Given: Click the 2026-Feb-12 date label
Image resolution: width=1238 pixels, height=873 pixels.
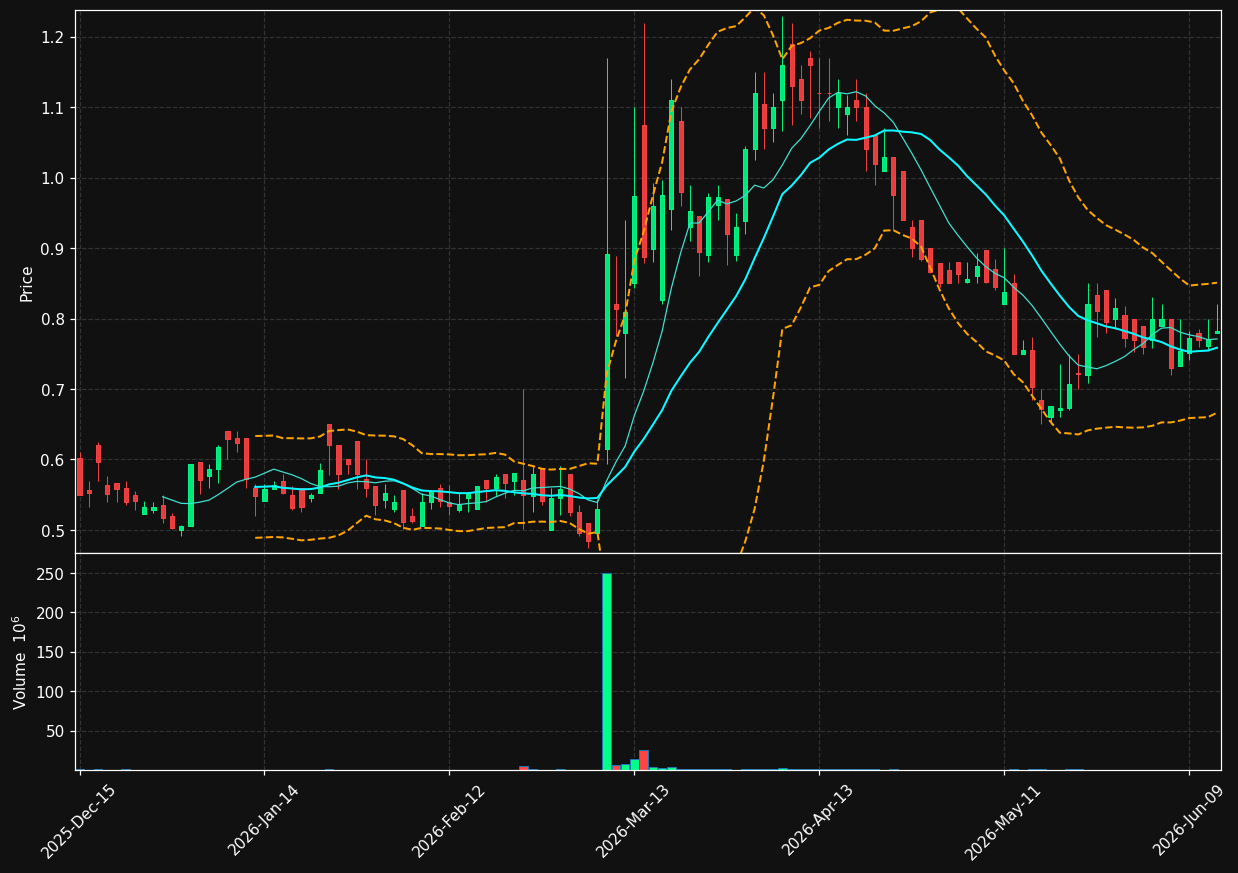Looking at the screenshot, I should click(x=449, y=820).
